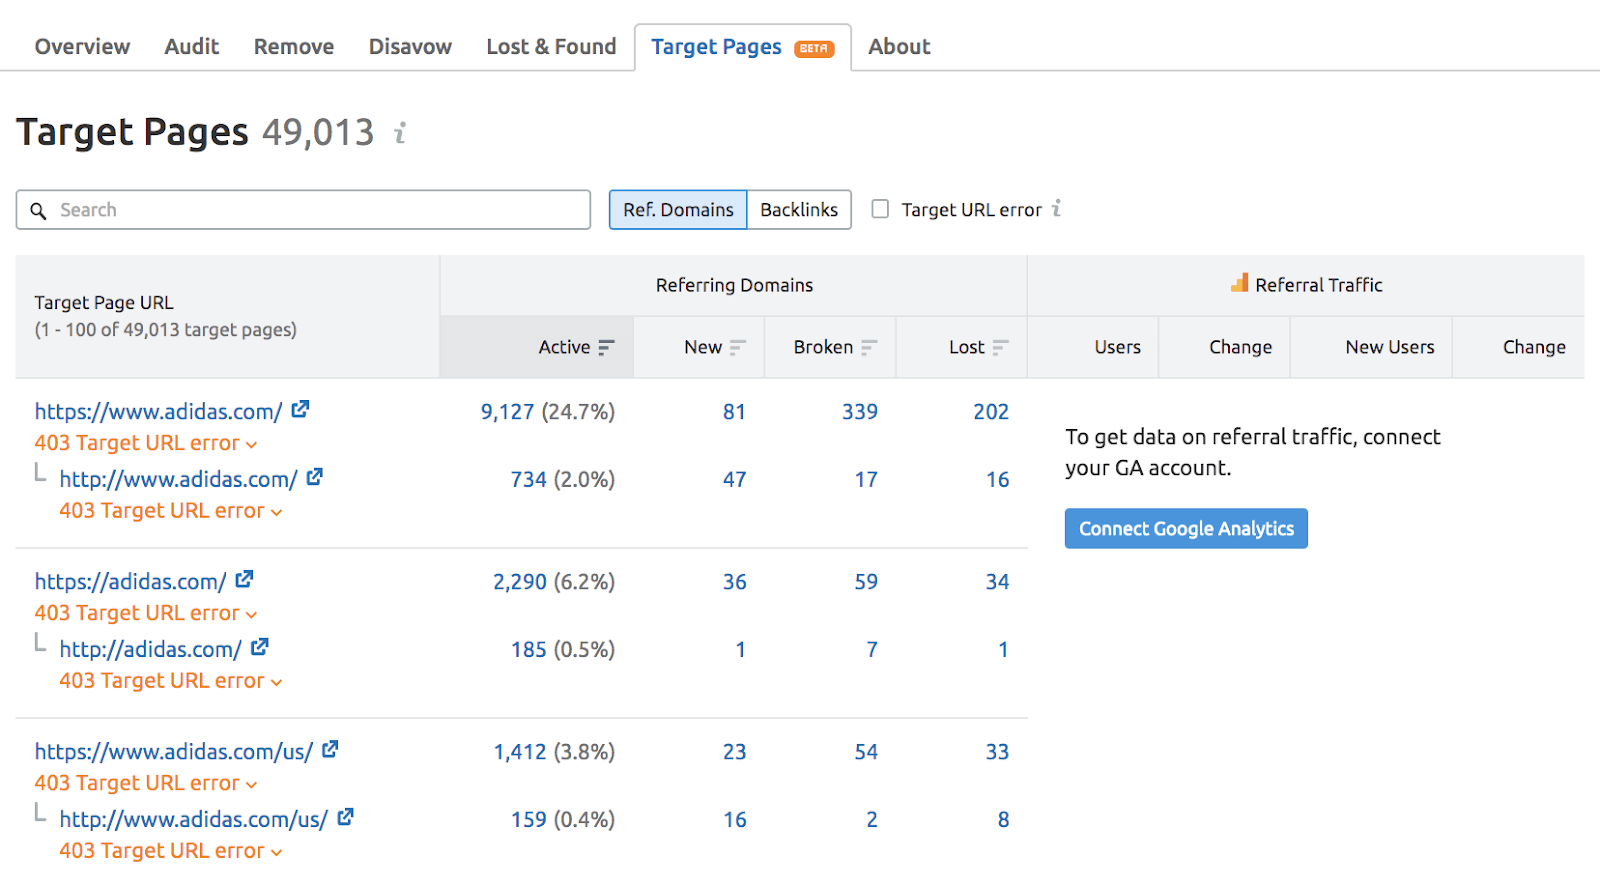Expand 403 error under http://adidas.com/
This screenshot has width=1600, height=885.
point(171,681)
